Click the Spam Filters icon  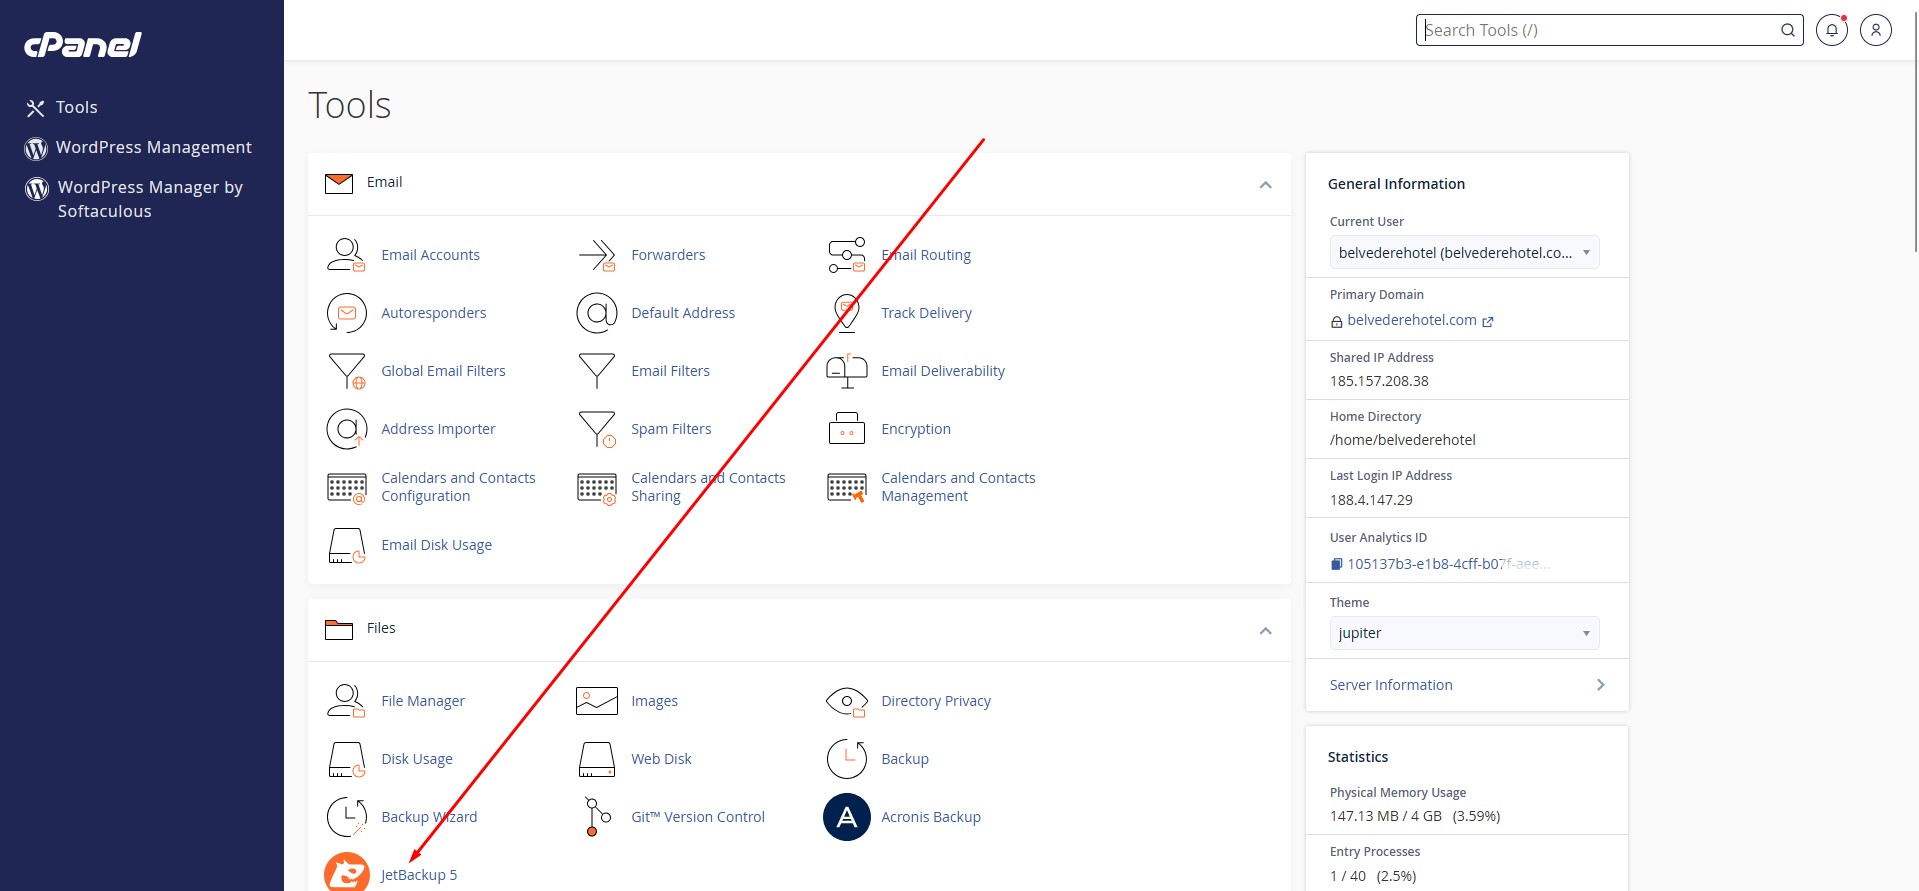(596, 429)
